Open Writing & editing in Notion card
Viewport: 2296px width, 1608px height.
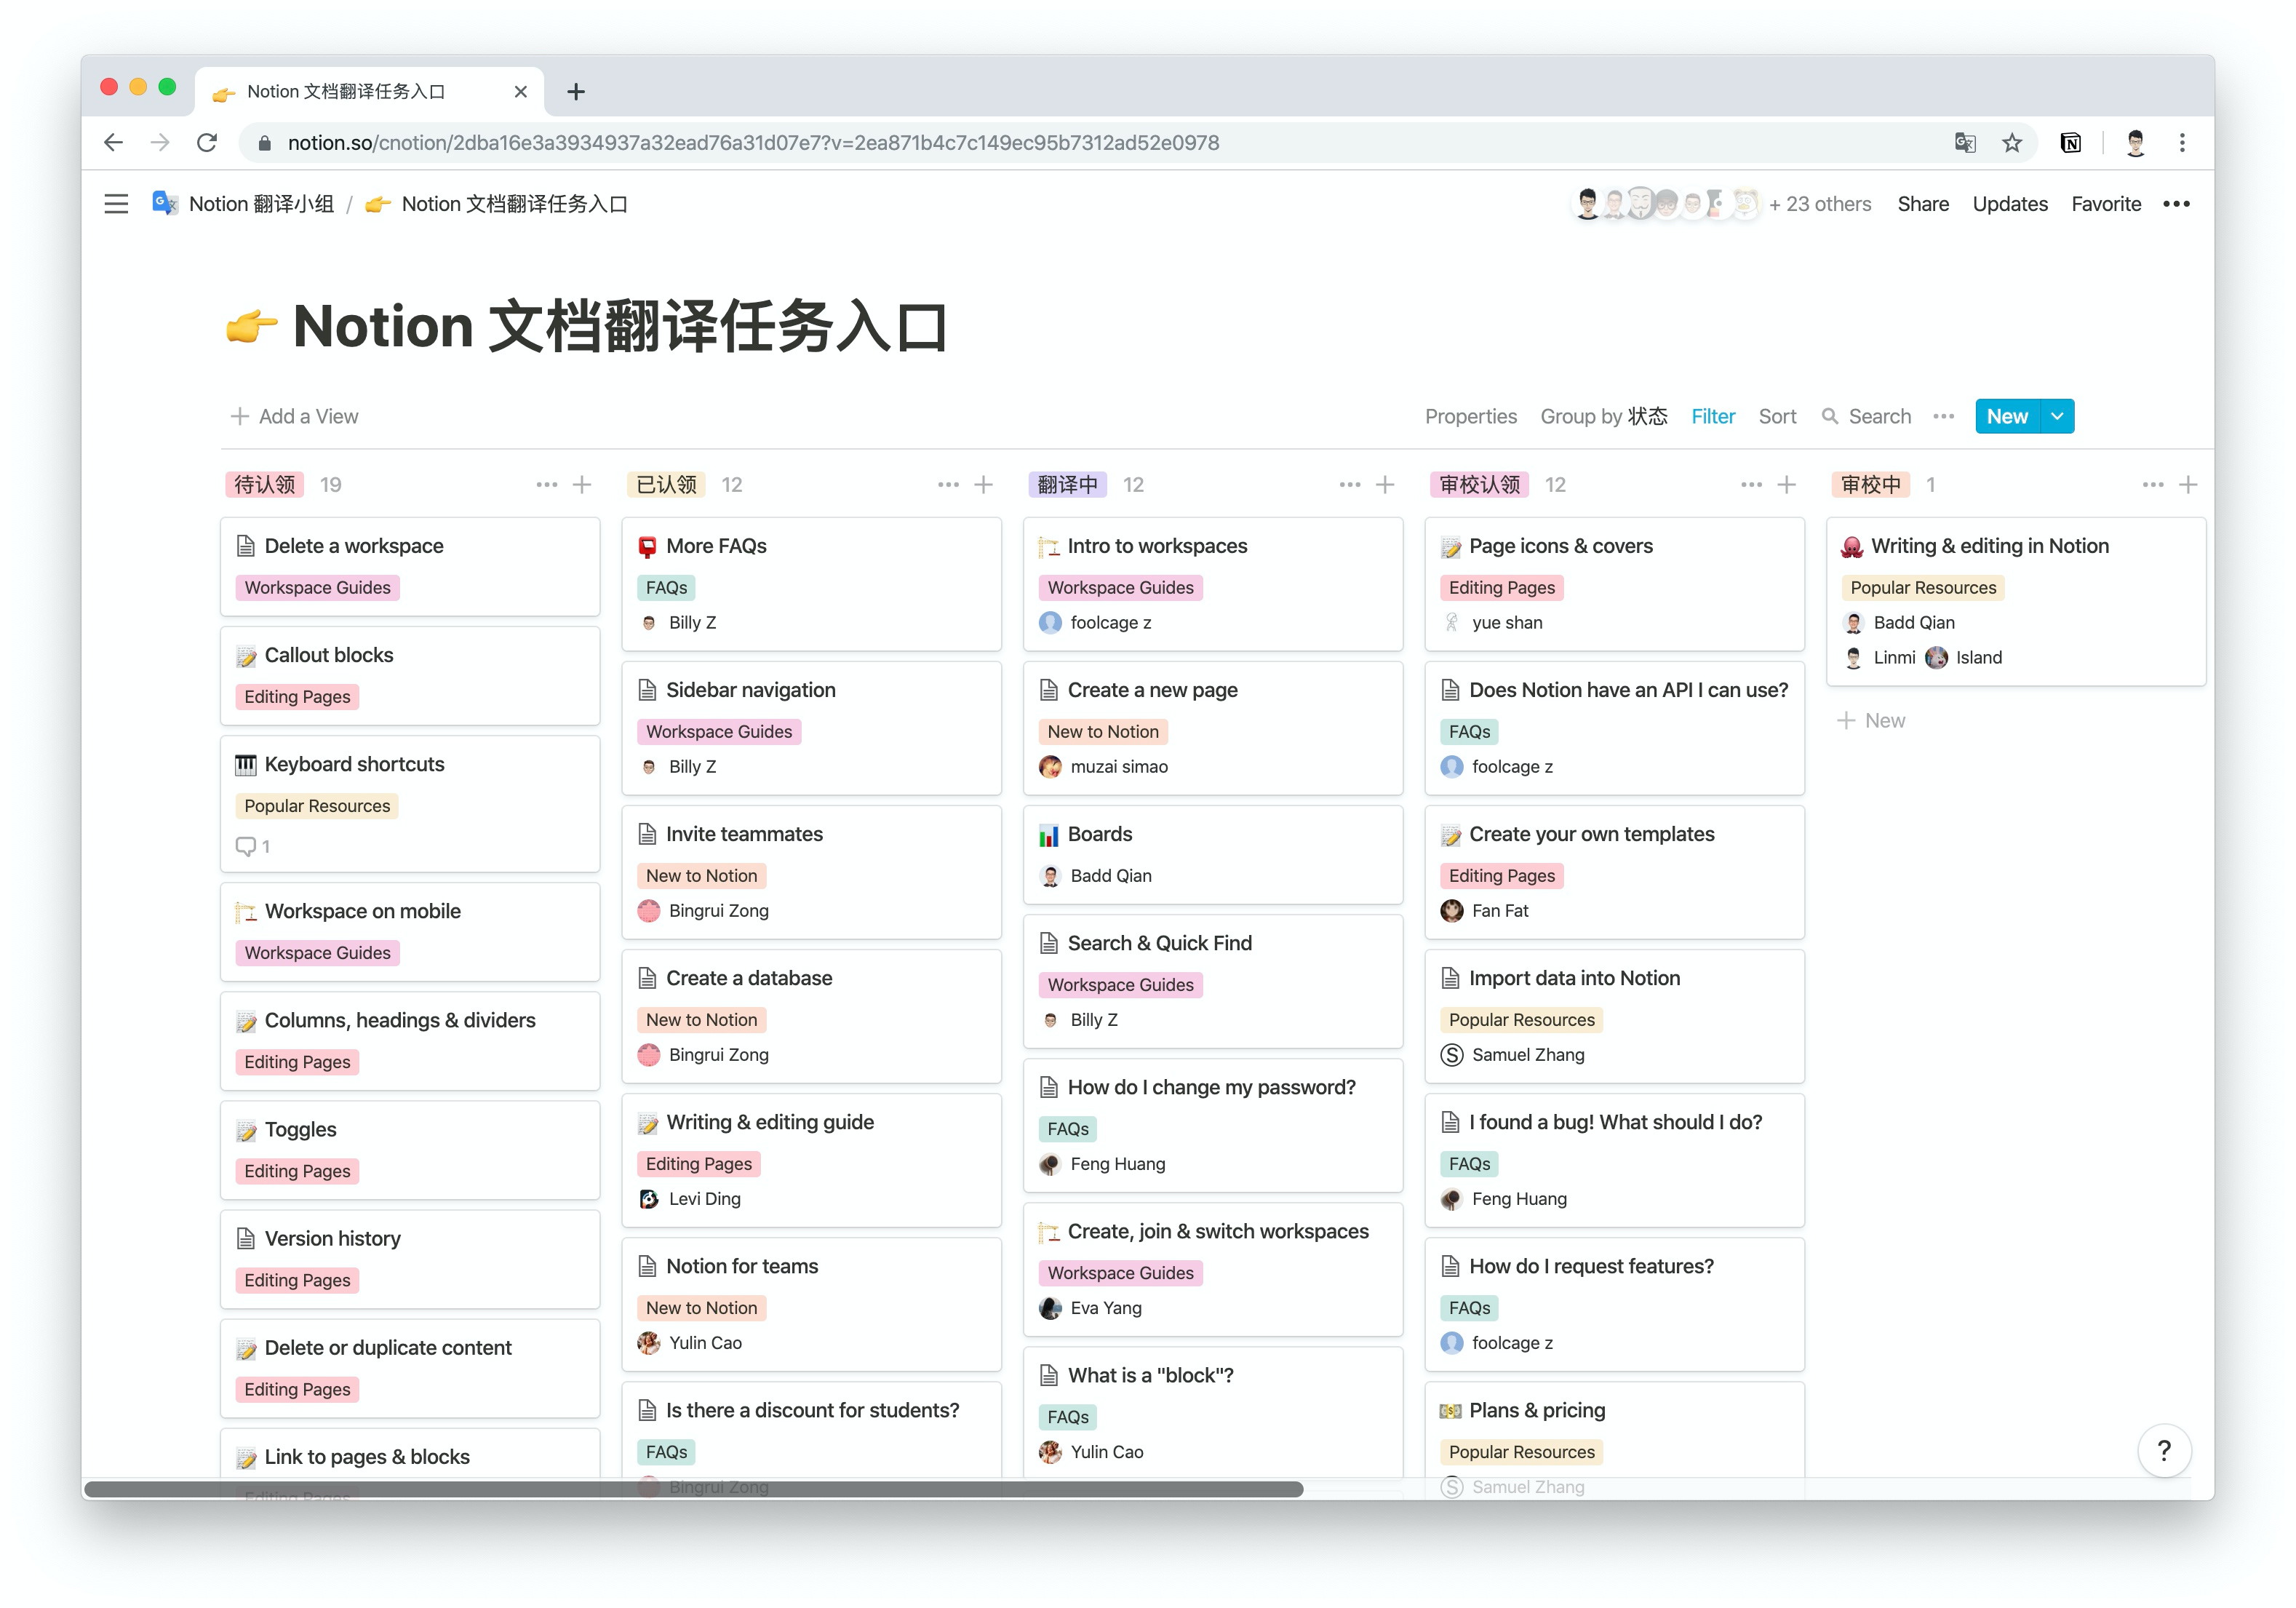tap(2016, 601)
